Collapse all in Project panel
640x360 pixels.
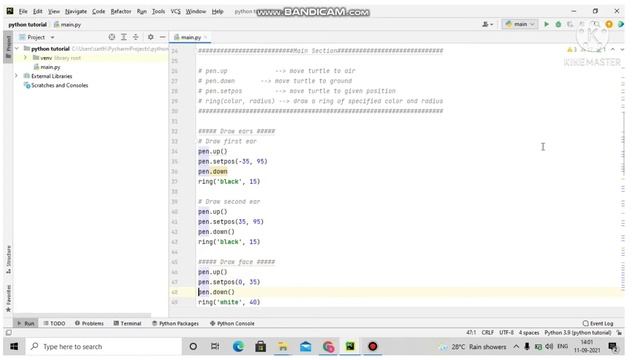(136, 37)
